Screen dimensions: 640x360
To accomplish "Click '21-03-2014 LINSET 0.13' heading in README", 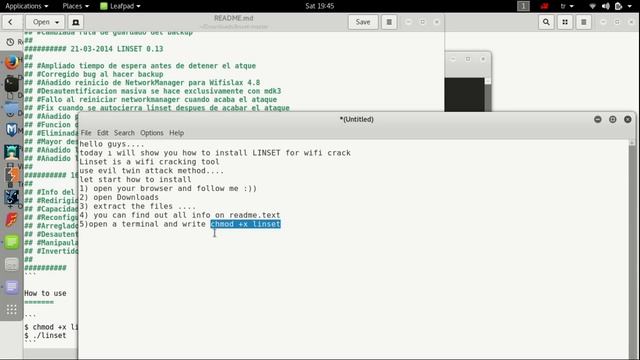I will coord(116,49).
